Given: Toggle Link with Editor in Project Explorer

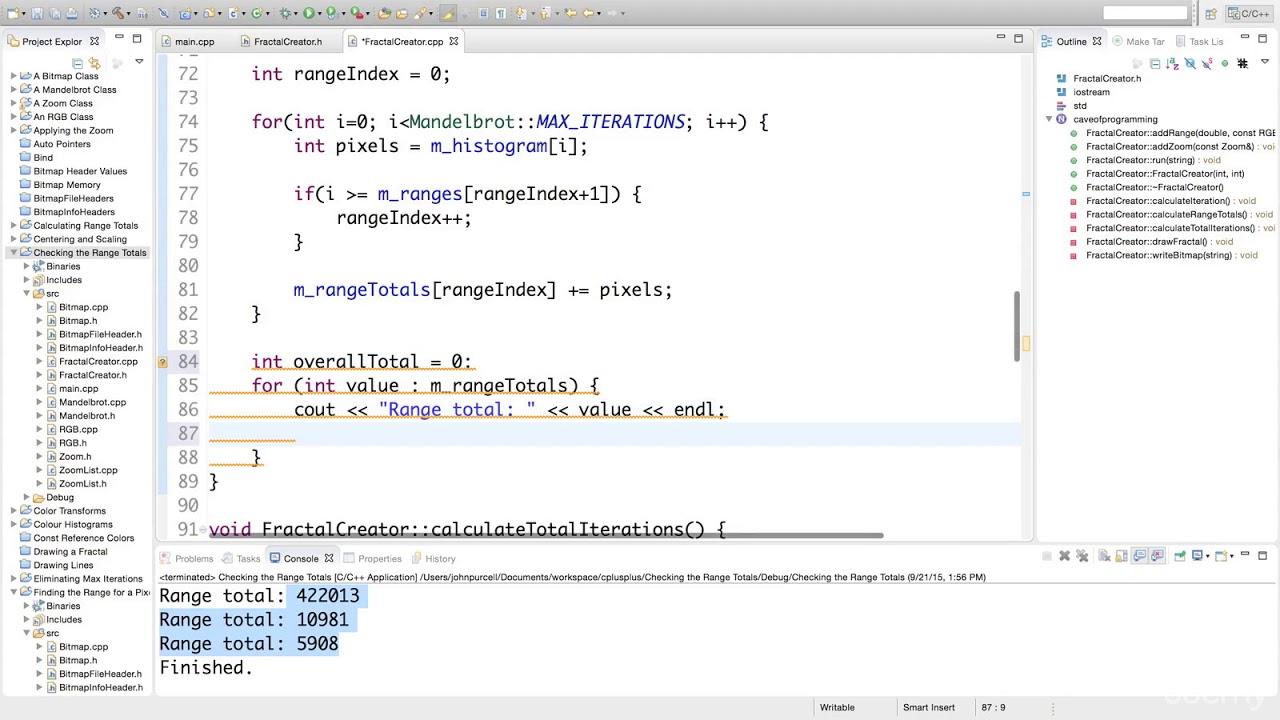Looking at the screenshot, I should coord(94,63).
